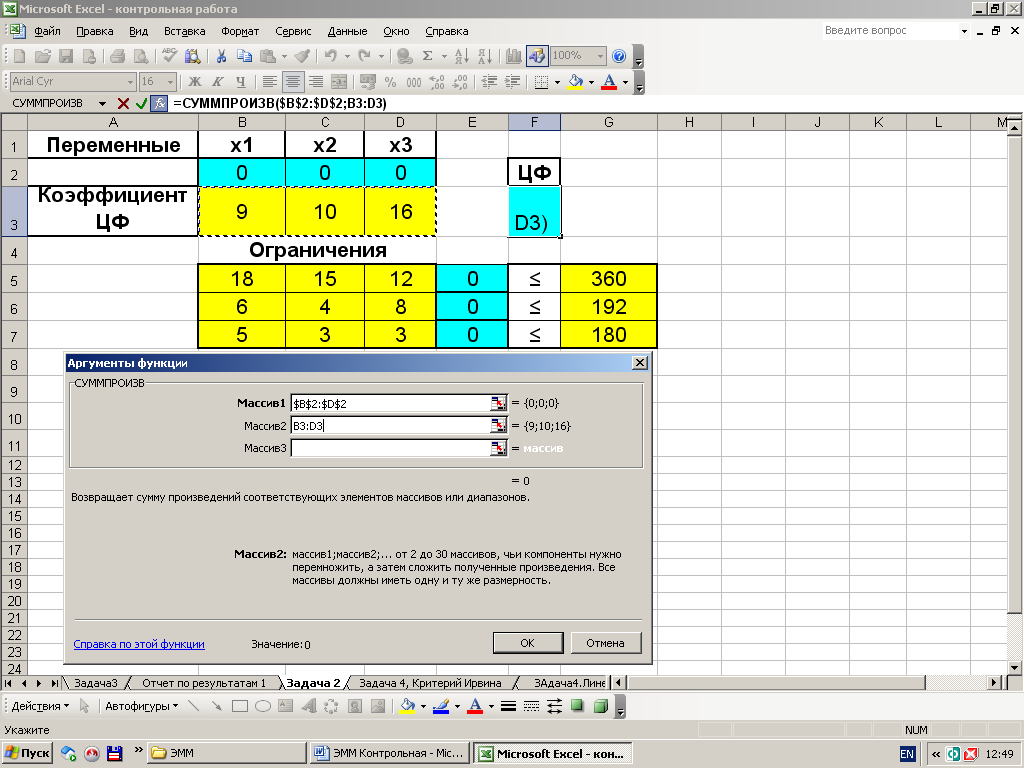Image resolution: width=1024 pixels, height=768 pixels.
Task: Select the Oval shape drawing tool
Action: pyautogui.click(x=263, y=706)
